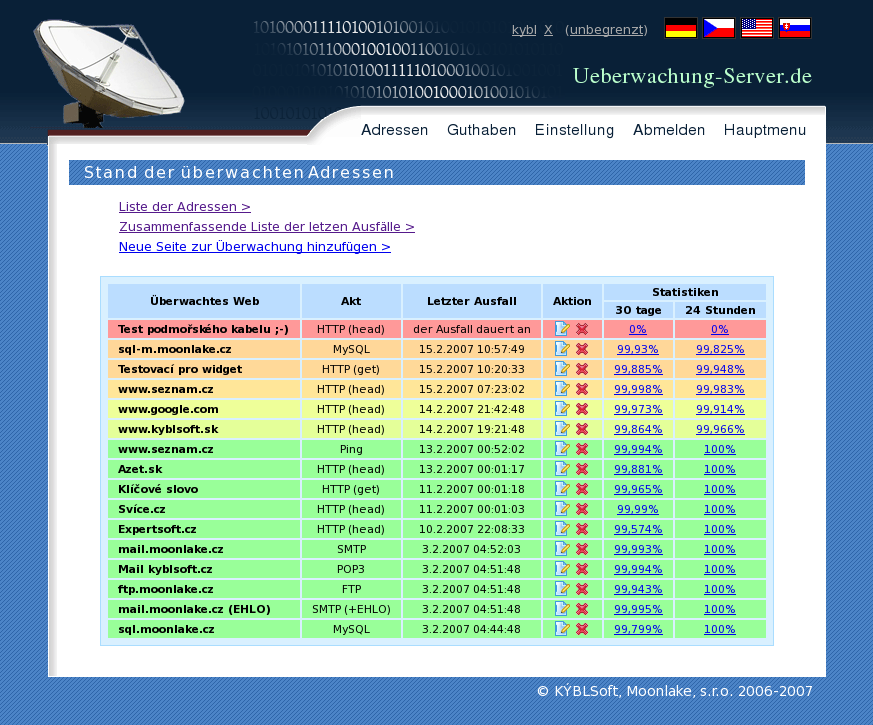Switch language via the US flag
Screen dimensions: 873x725
(x=757, y=28)
